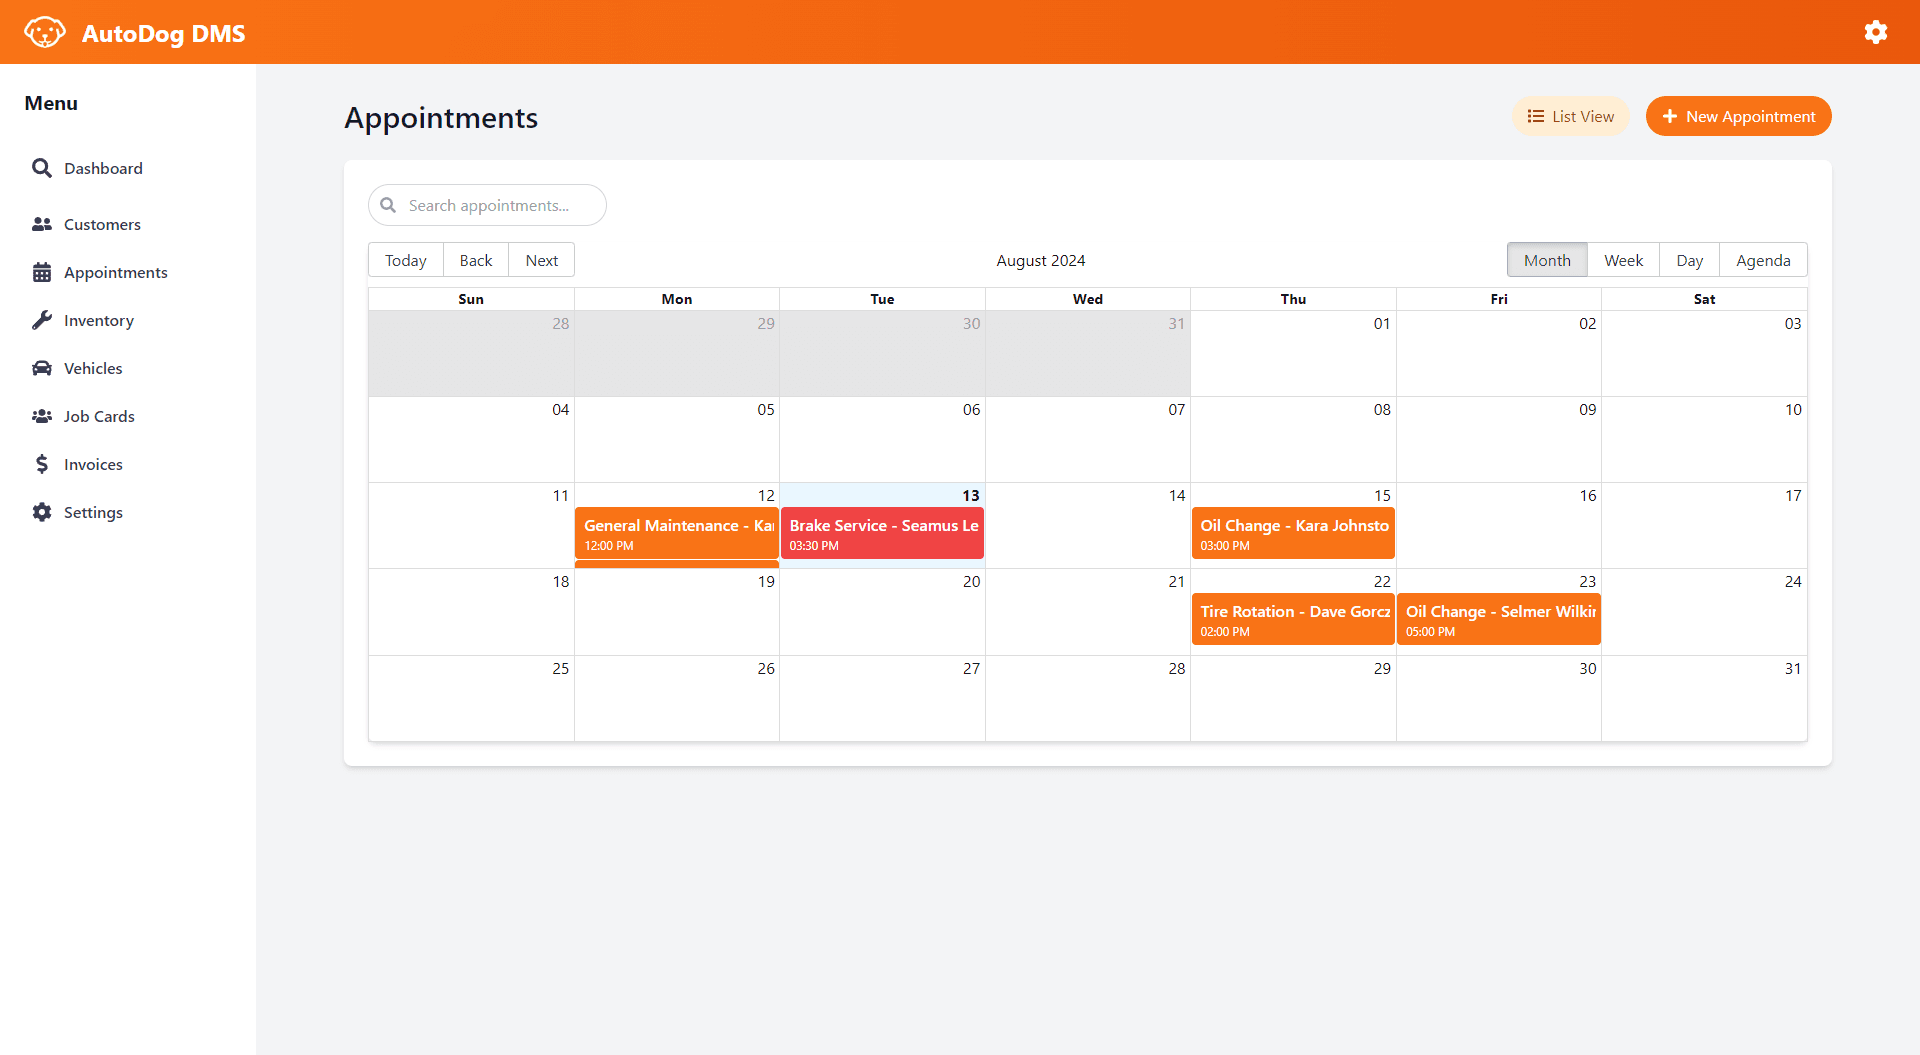Click the Job Cards group icon
The height and width of the screenshot is (1055, 1920).
[42, 416]
